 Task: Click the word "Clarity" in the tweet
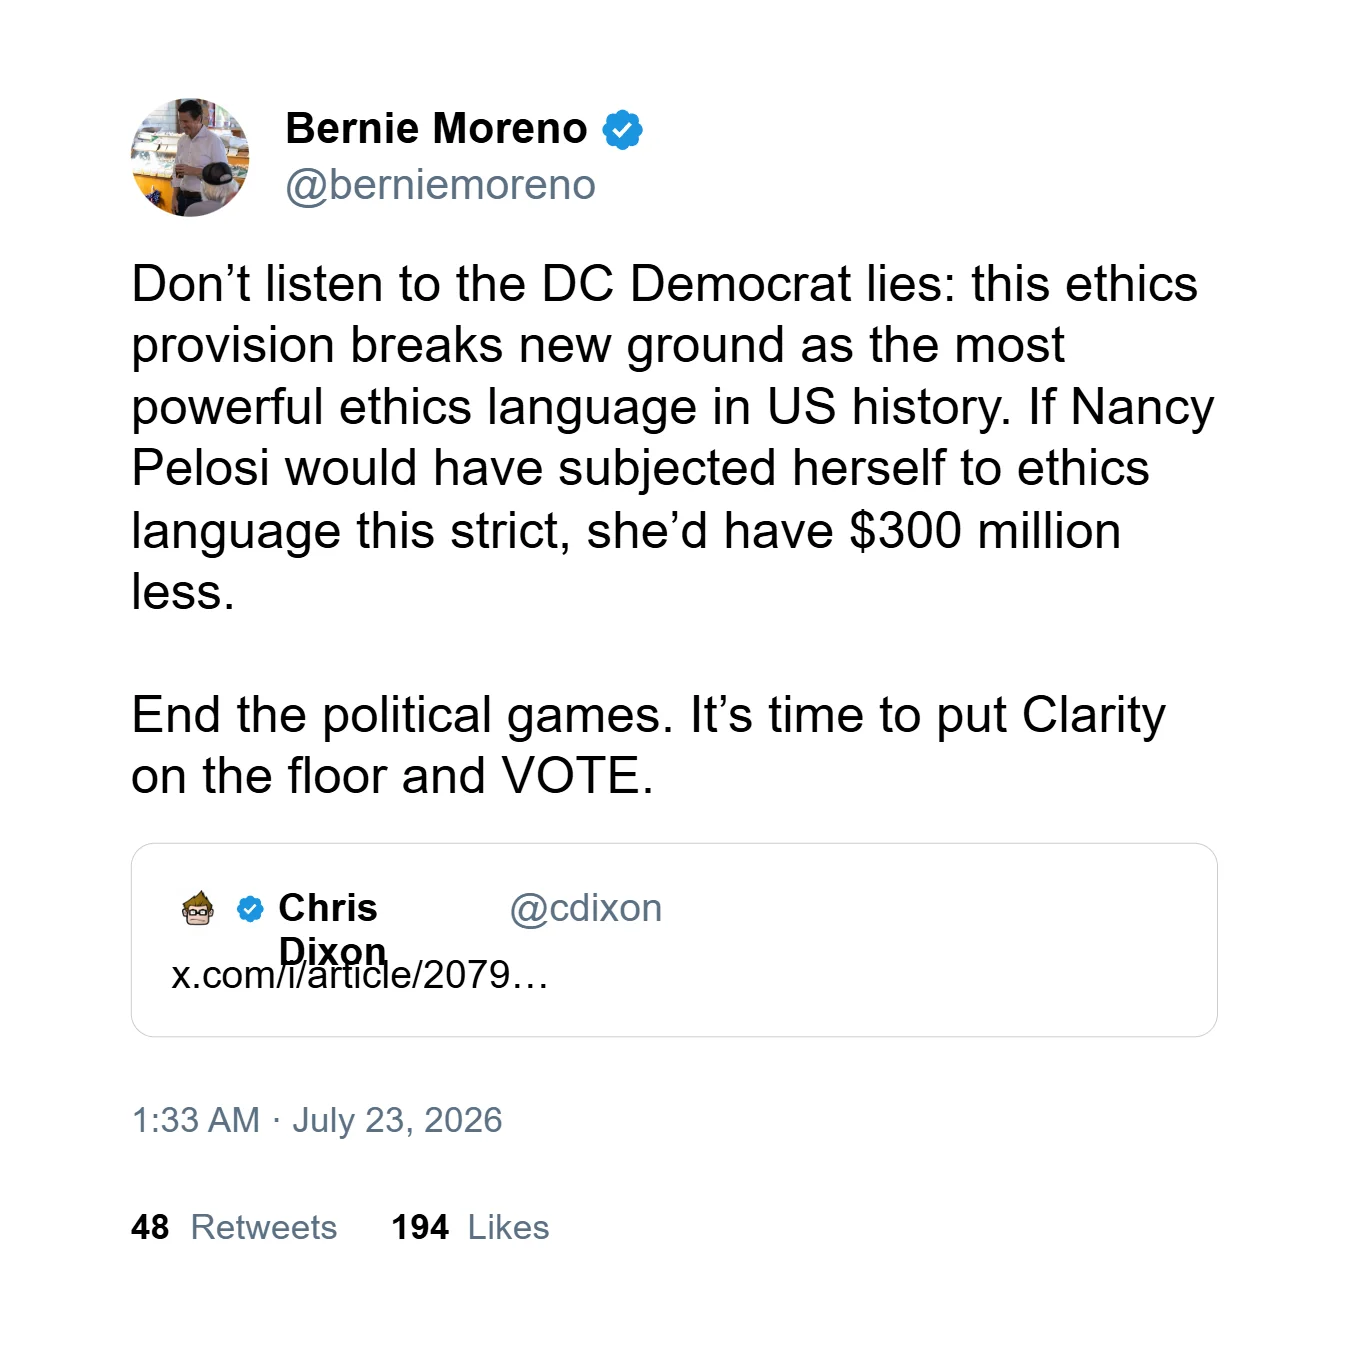[1094, 716]
